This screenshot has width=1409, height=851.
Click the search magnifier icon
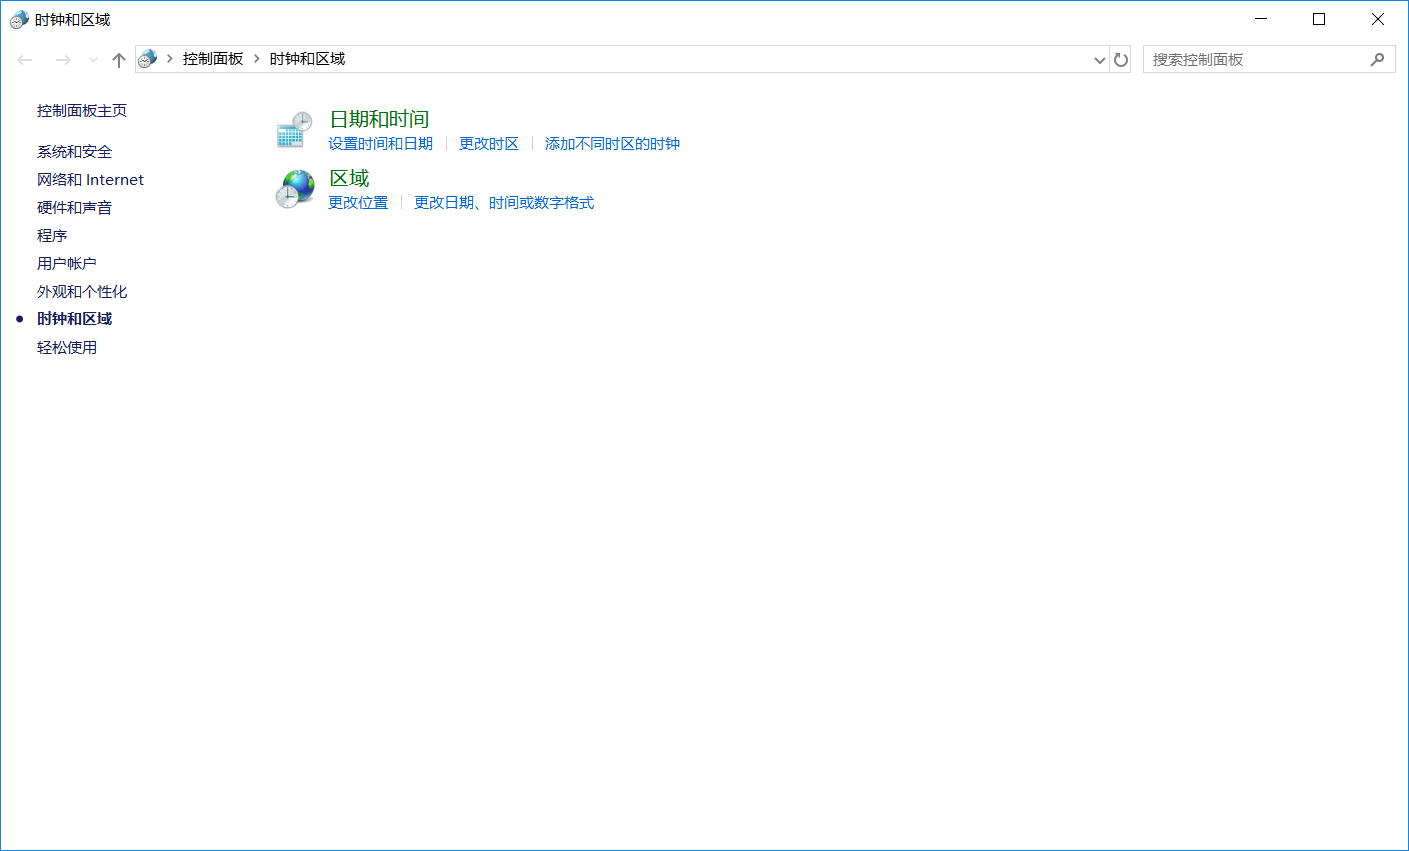1377,60
